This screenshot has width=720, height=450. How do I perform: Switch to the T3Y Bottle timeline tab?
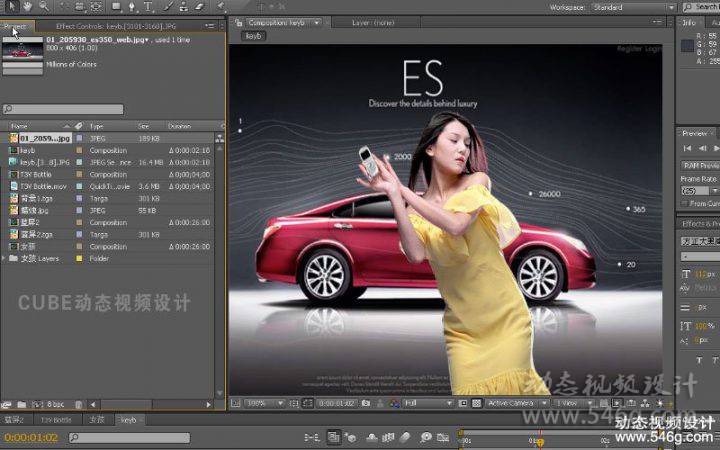(x=56, y=420)
